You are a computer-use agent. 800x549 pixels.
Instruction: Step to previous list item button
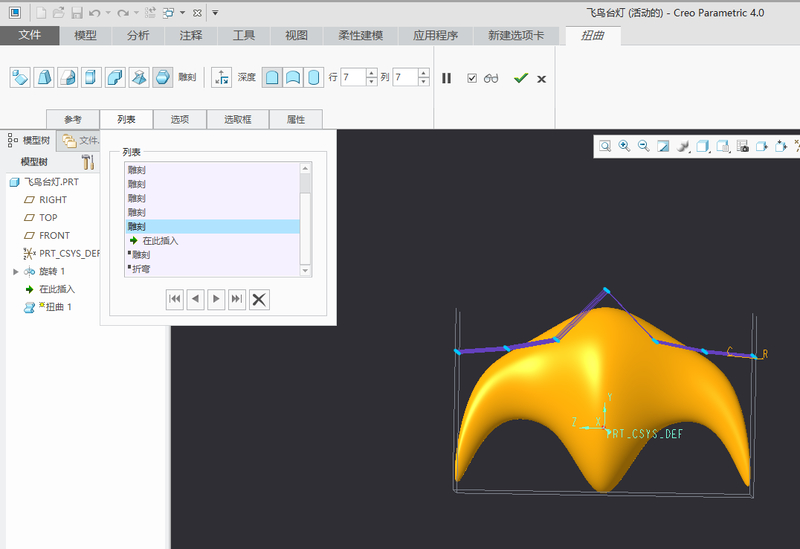[195, 299]
